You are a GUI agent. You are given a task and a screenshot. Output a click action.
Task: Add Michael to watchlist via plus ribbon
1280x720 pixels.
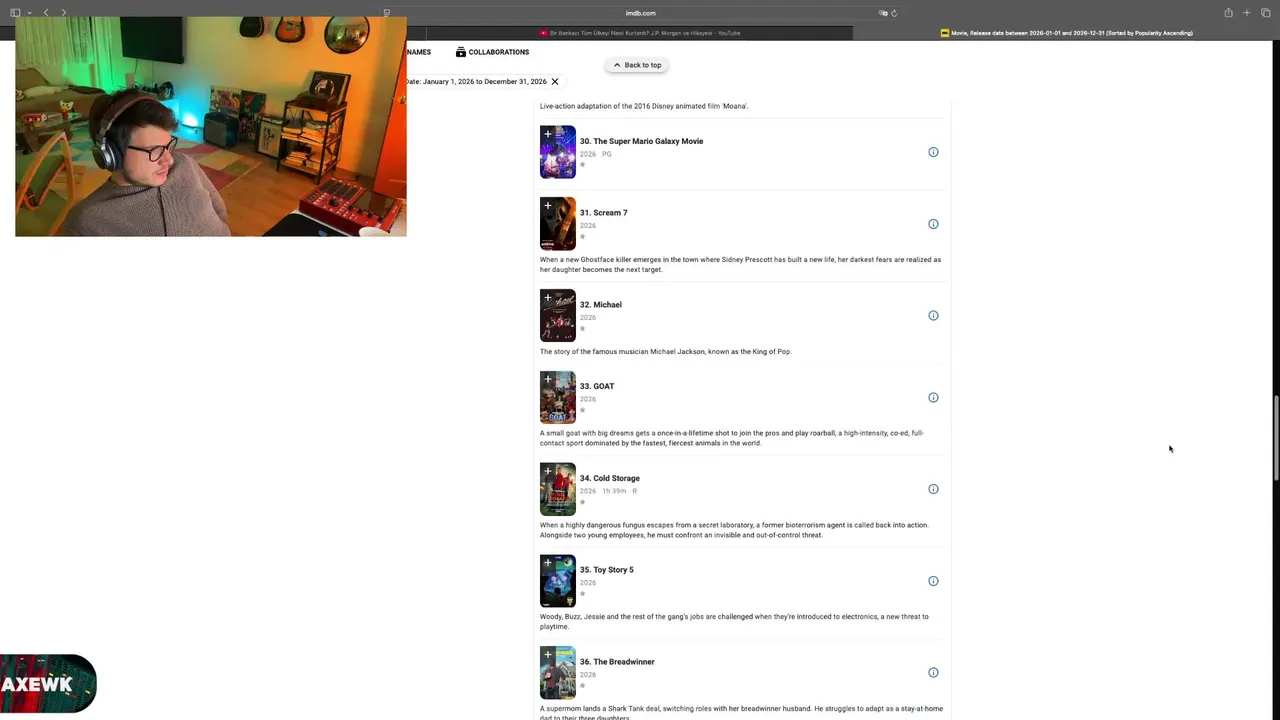click(x=547, y=297)
